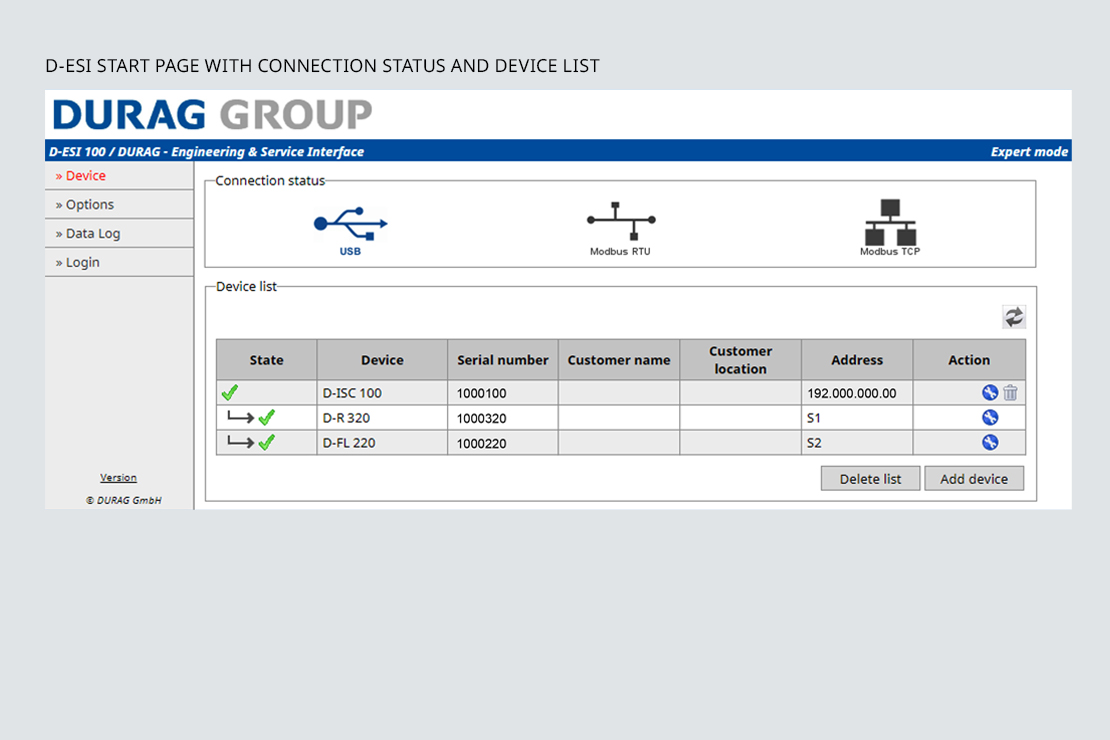Click the Add device button
Viewport: 1110px width, 740px height.
(x=974, y=479)
